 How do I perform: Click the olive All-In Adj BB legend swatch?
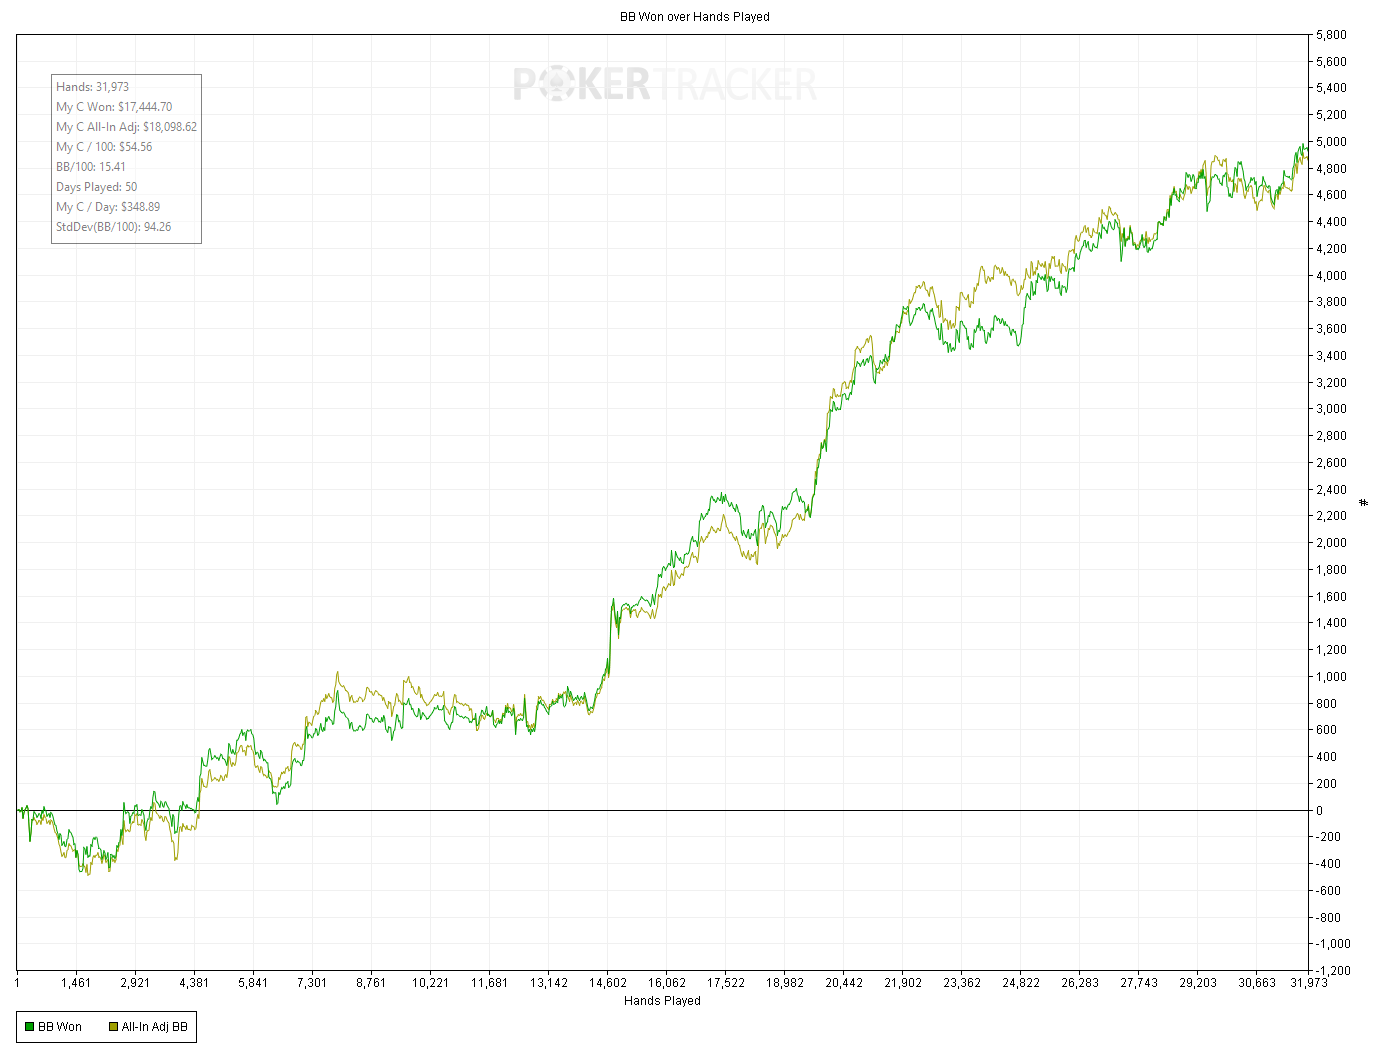tap(114, 1027)
